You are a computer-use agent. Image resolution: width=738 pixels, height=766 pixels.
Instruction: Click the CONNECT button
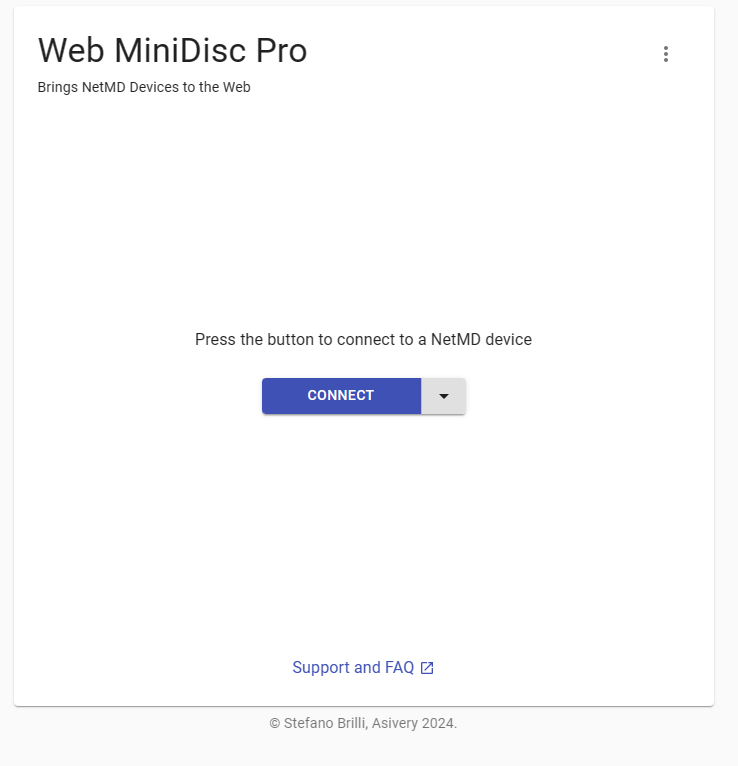pos(341,396)
